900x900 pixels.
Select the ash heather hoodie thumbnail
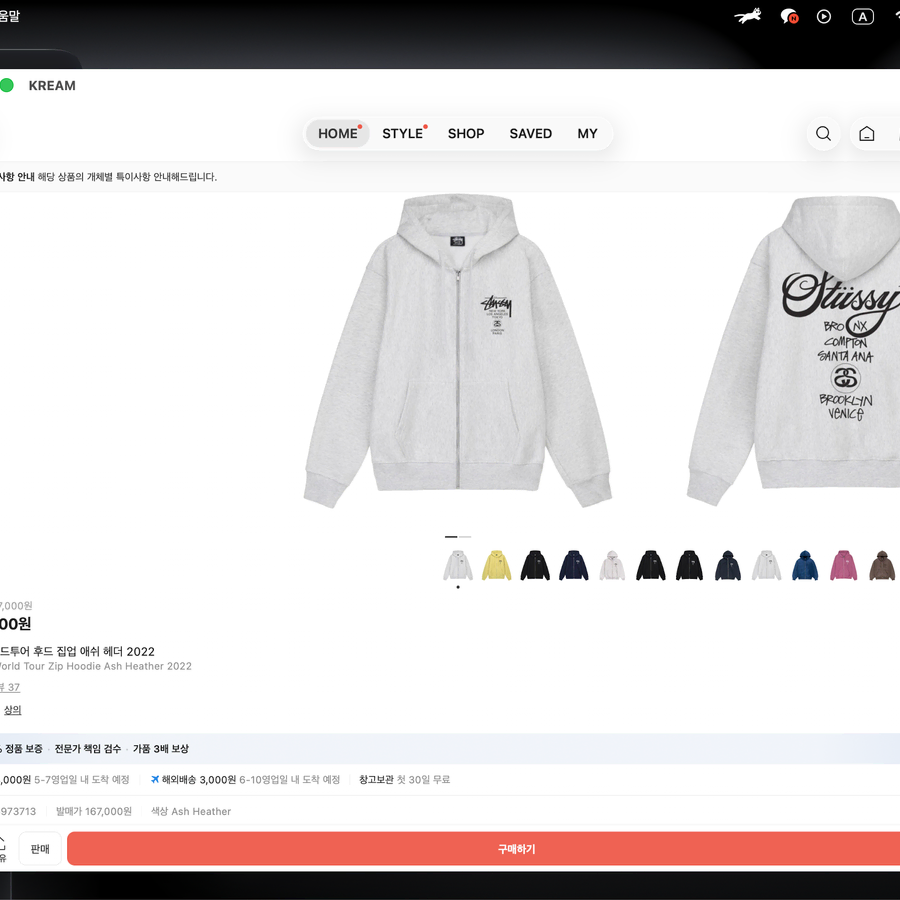(457, 565)
